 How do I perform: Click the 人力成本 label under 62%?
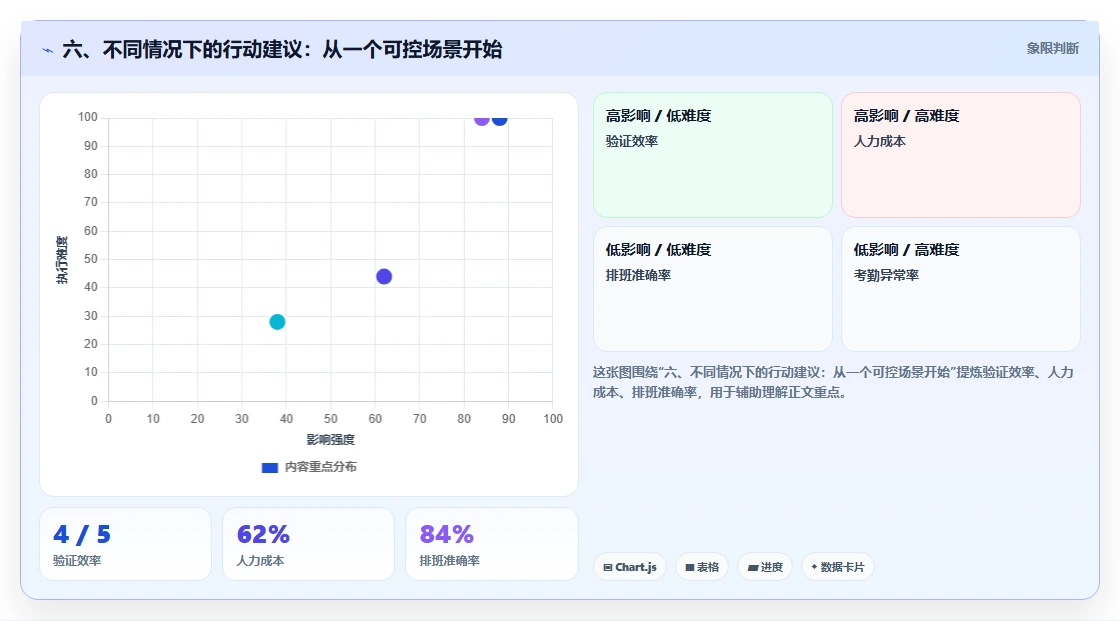point(260,561)
